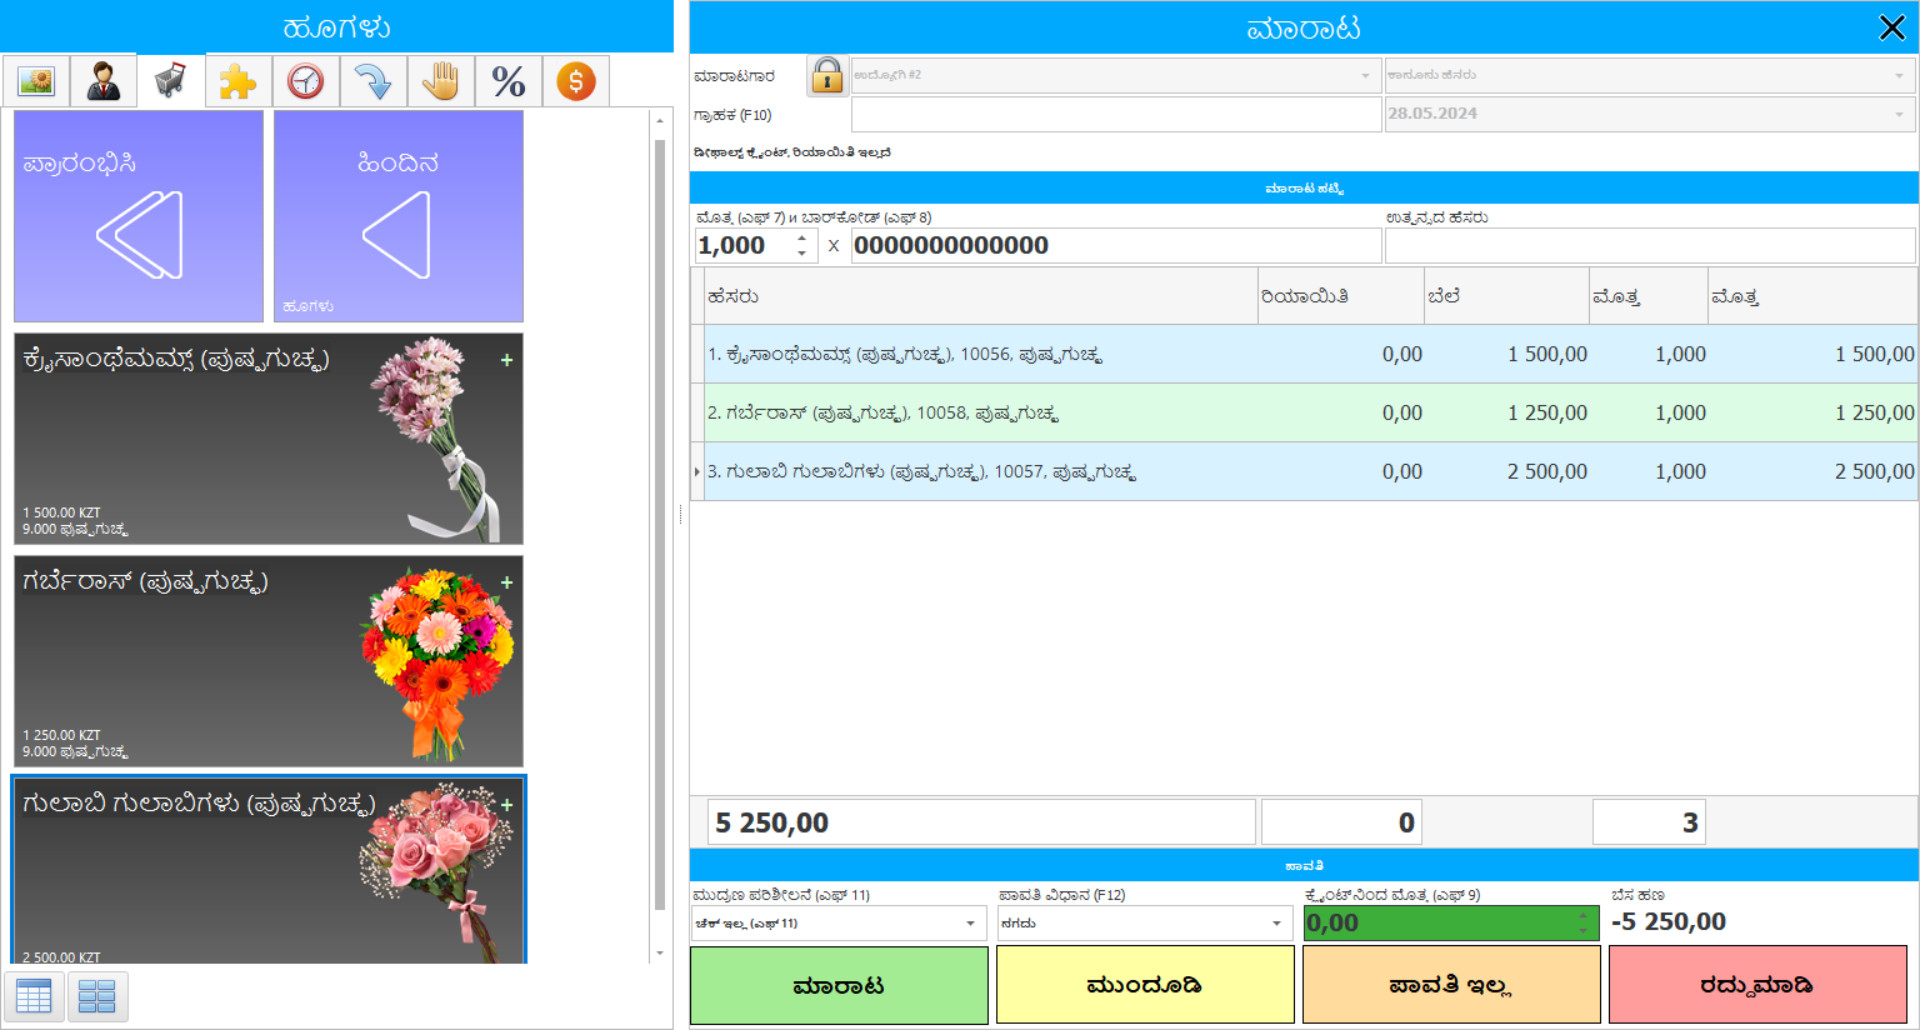Click the product list vertical scrollbar
Viewport: 1920px width, 1030px height.
[x=659, y=525]
